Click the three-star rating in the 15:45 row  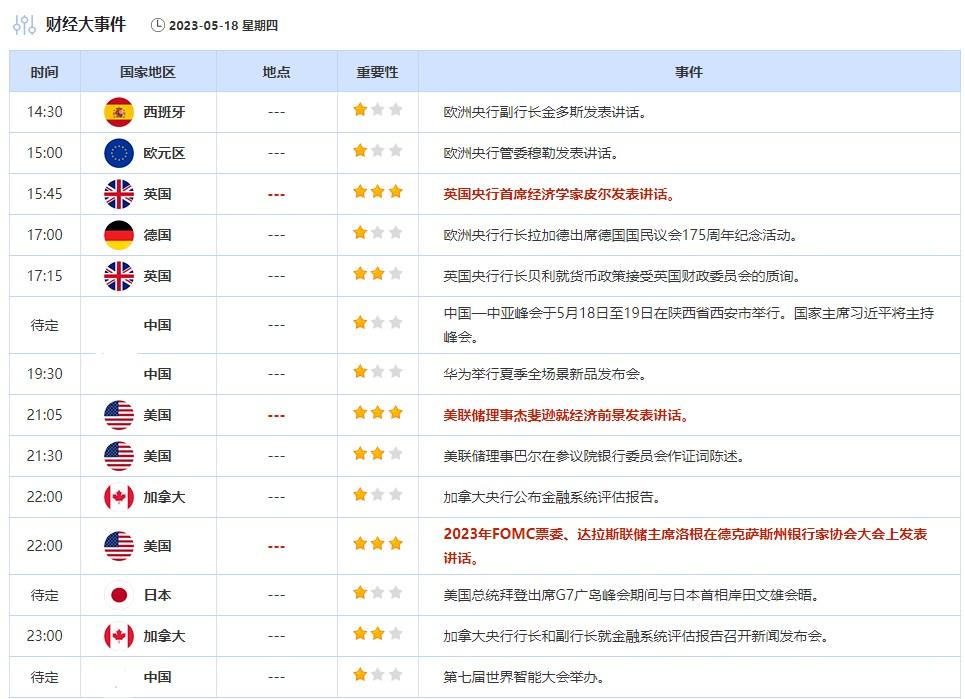pos(377,192)
